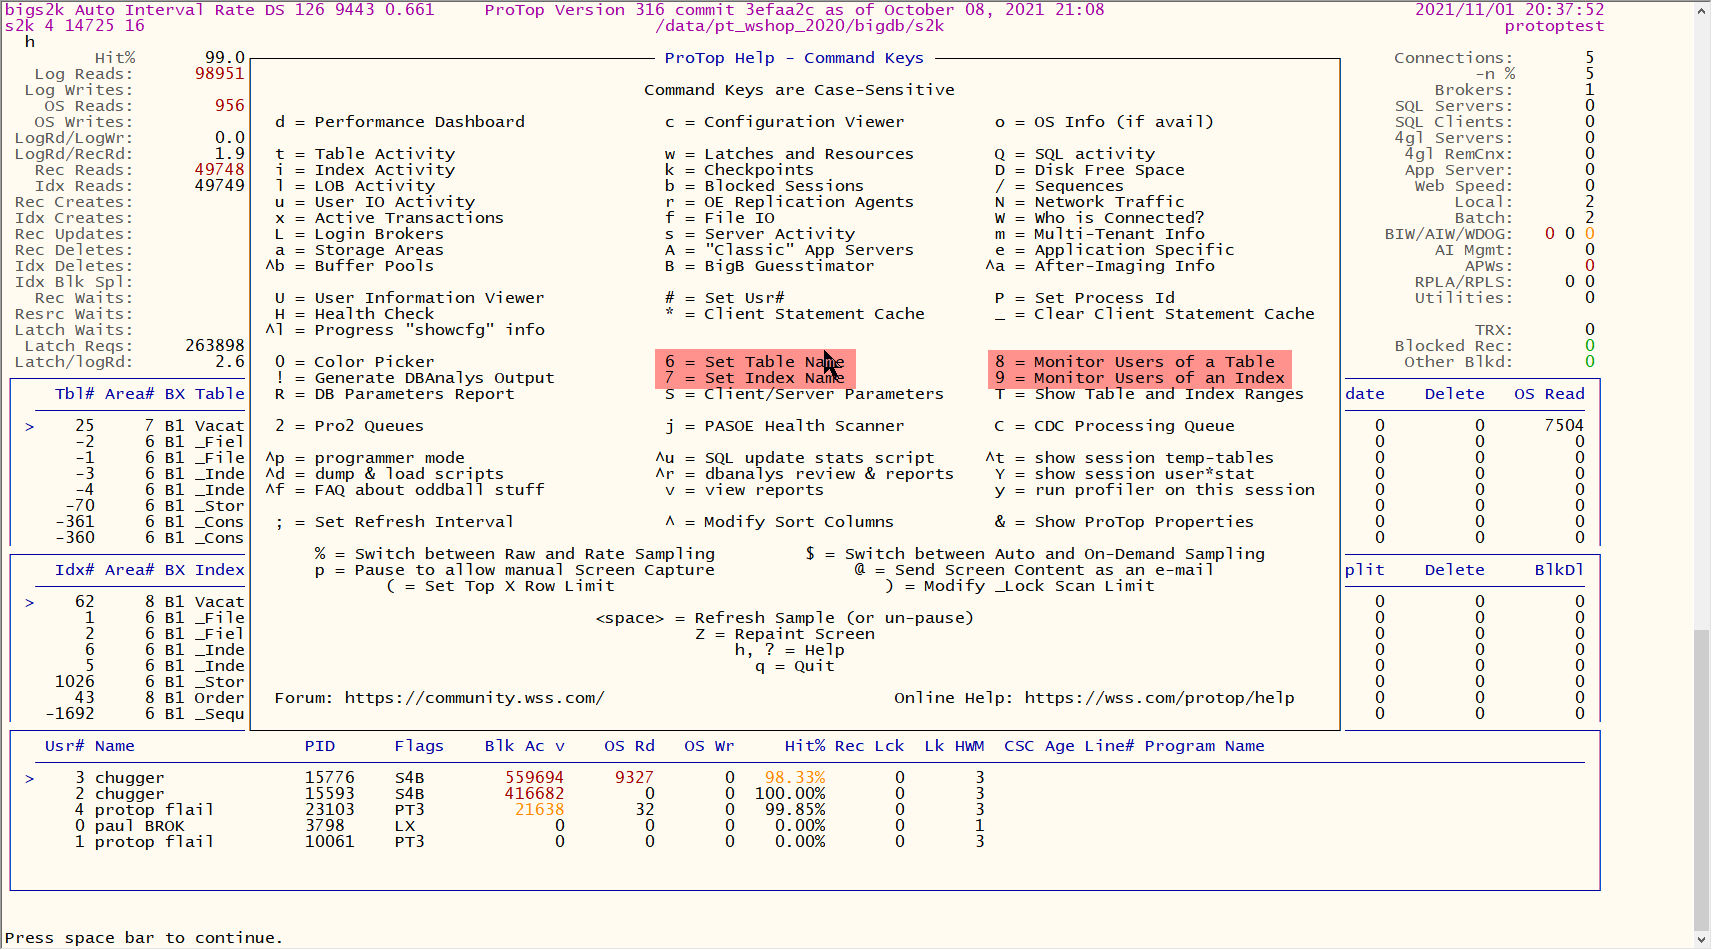Viewport: 1712px width, 950px height.
Task: Click Blk Ac value 559694
Action: point(535,778)
